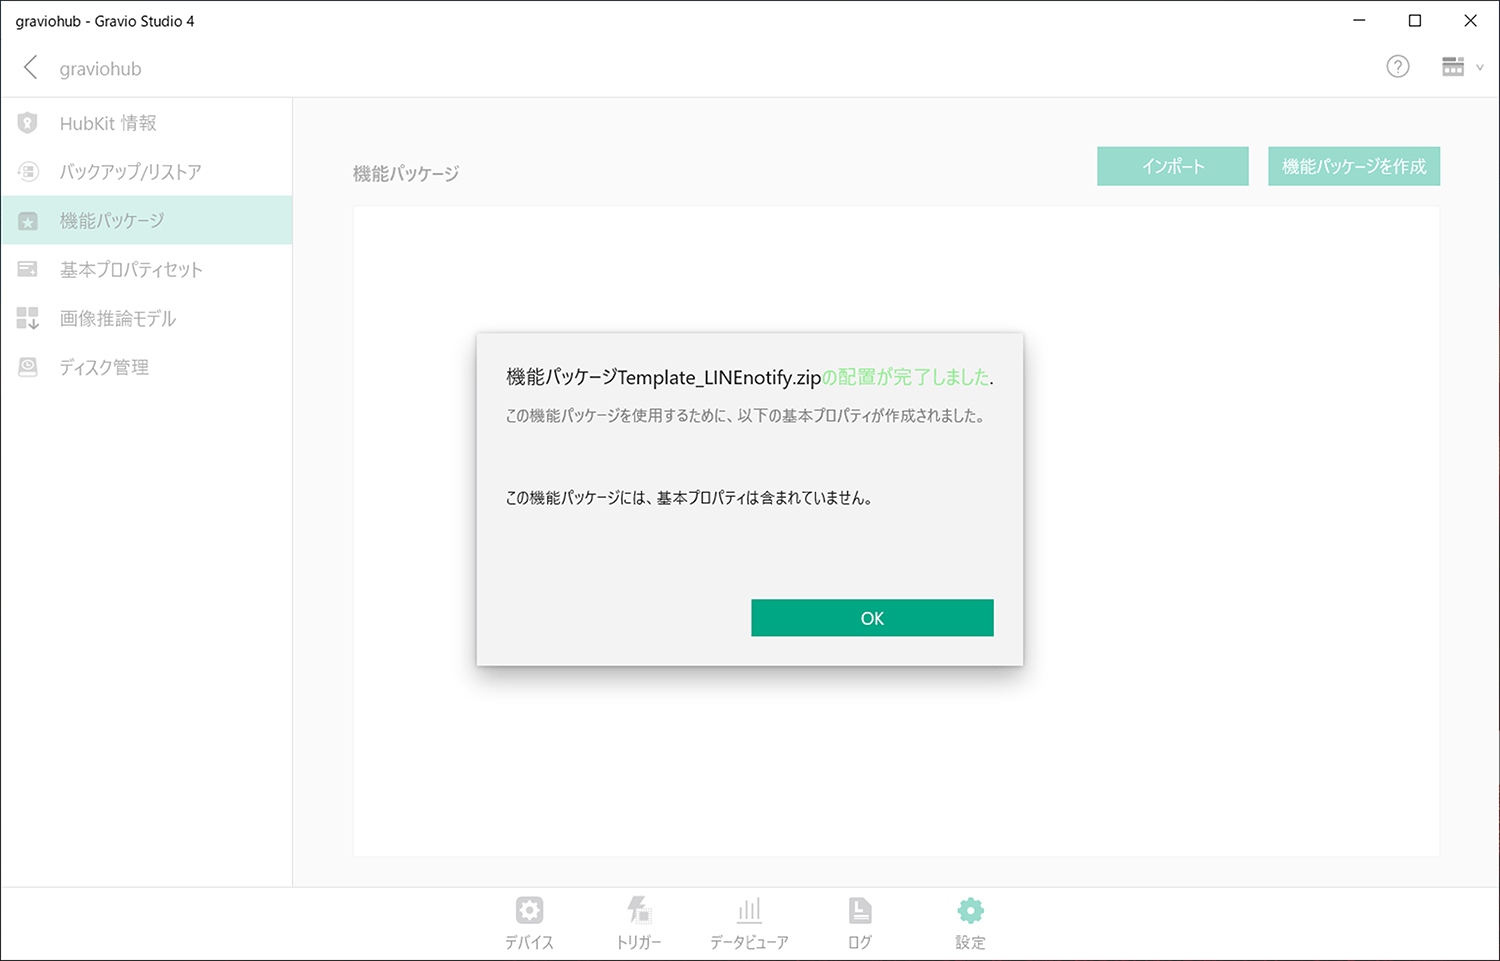Viewport: 1500px width, 961px height.
Task: Expand the dropdown chevron beside layout icon
Action: point(1480,68)
